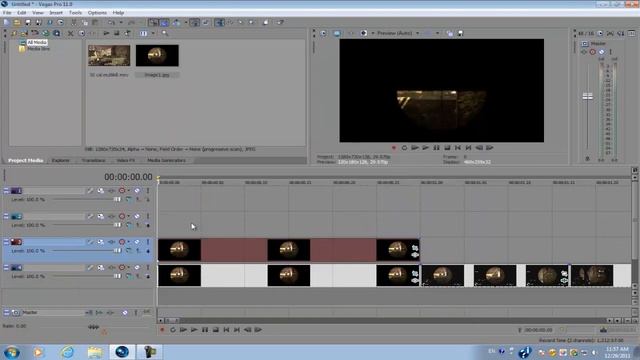Open the Tools menu

pyautogui.click(x=75, y=13)
